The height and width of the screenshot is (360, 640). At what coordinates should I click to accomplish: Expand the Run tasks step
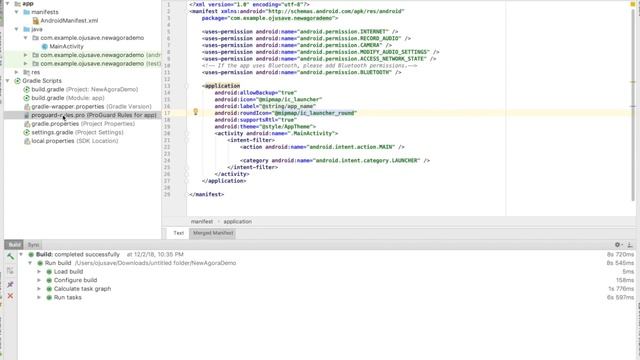click(39, 297)
